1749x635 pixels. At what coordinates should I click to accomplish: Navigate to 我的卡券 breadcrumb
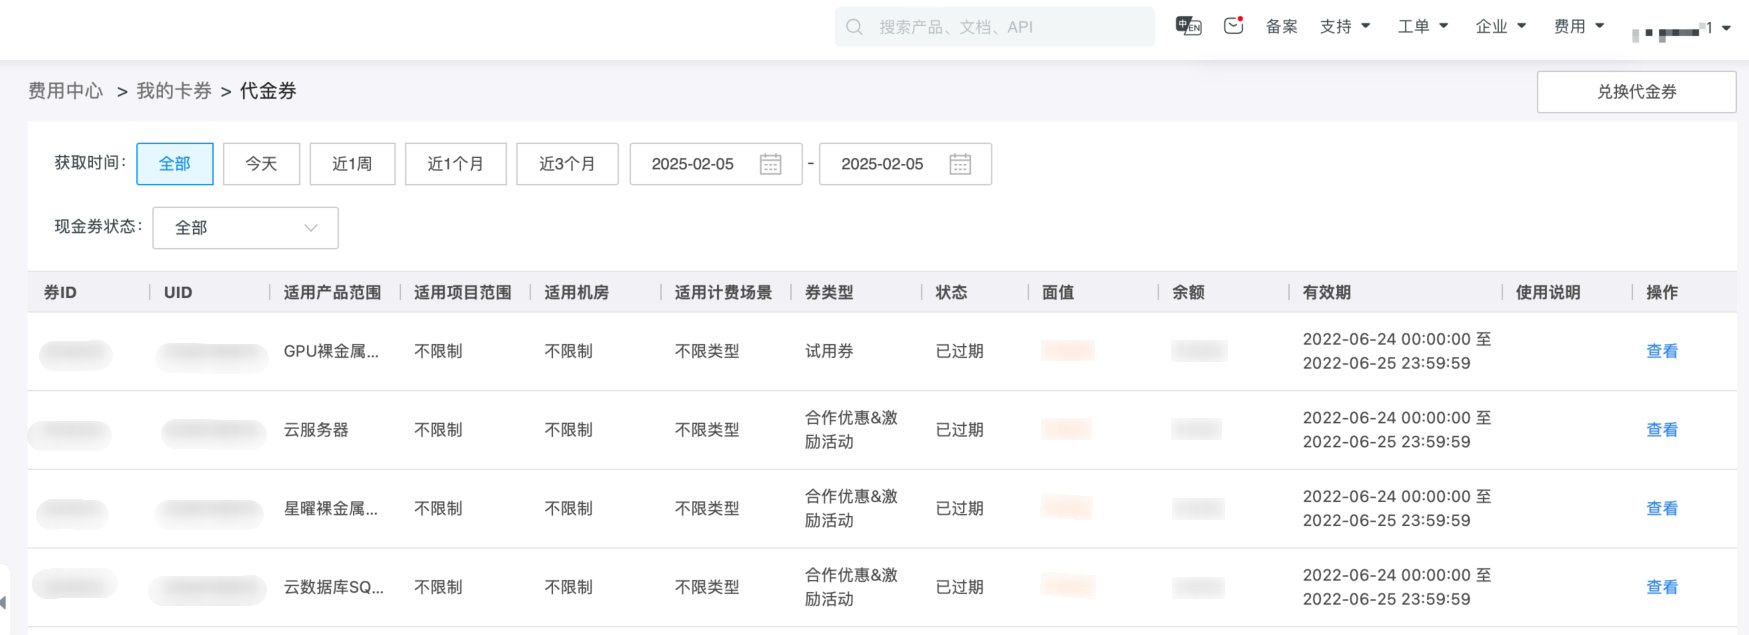click(174, 91)
